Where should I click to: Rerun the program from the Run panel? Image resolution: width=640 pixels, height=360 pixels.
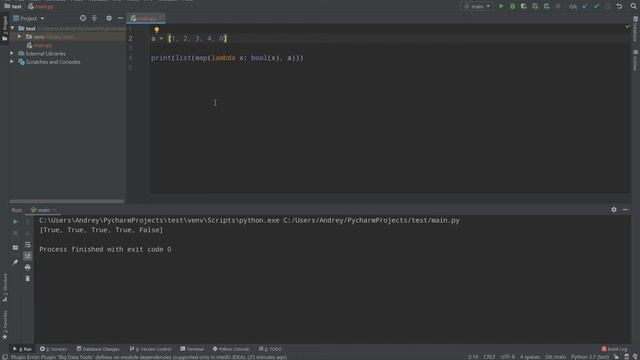pos(15,222)
